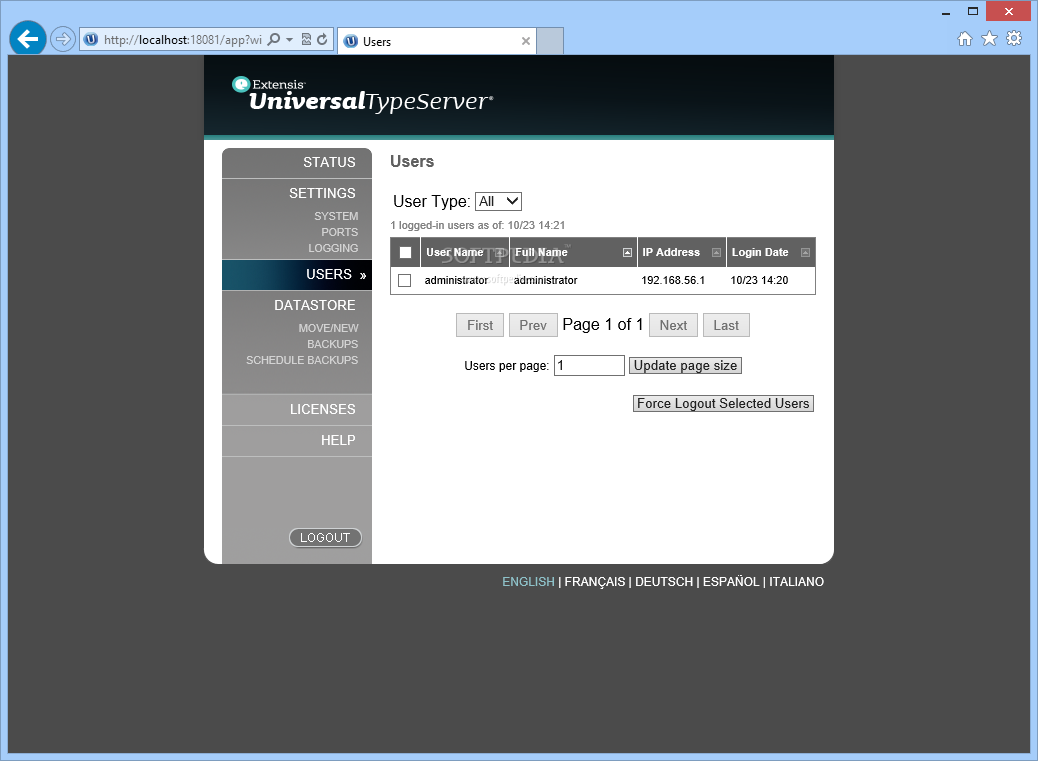
Task: Minimize the browser window
Action: point(946,11)
